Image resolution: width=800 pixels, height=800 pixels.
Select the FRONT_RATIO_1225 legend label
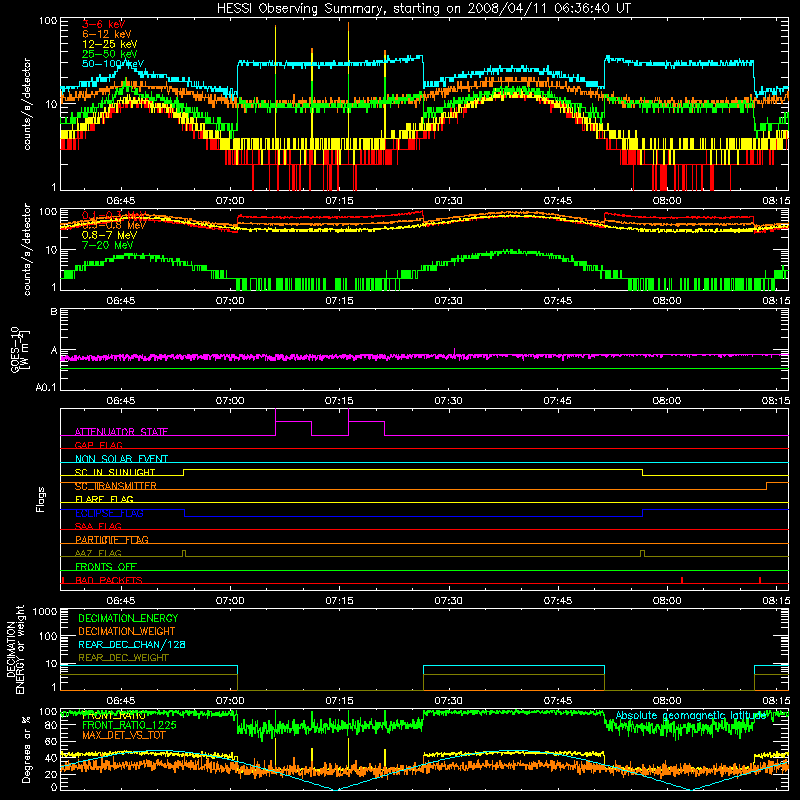pos(129,725)
